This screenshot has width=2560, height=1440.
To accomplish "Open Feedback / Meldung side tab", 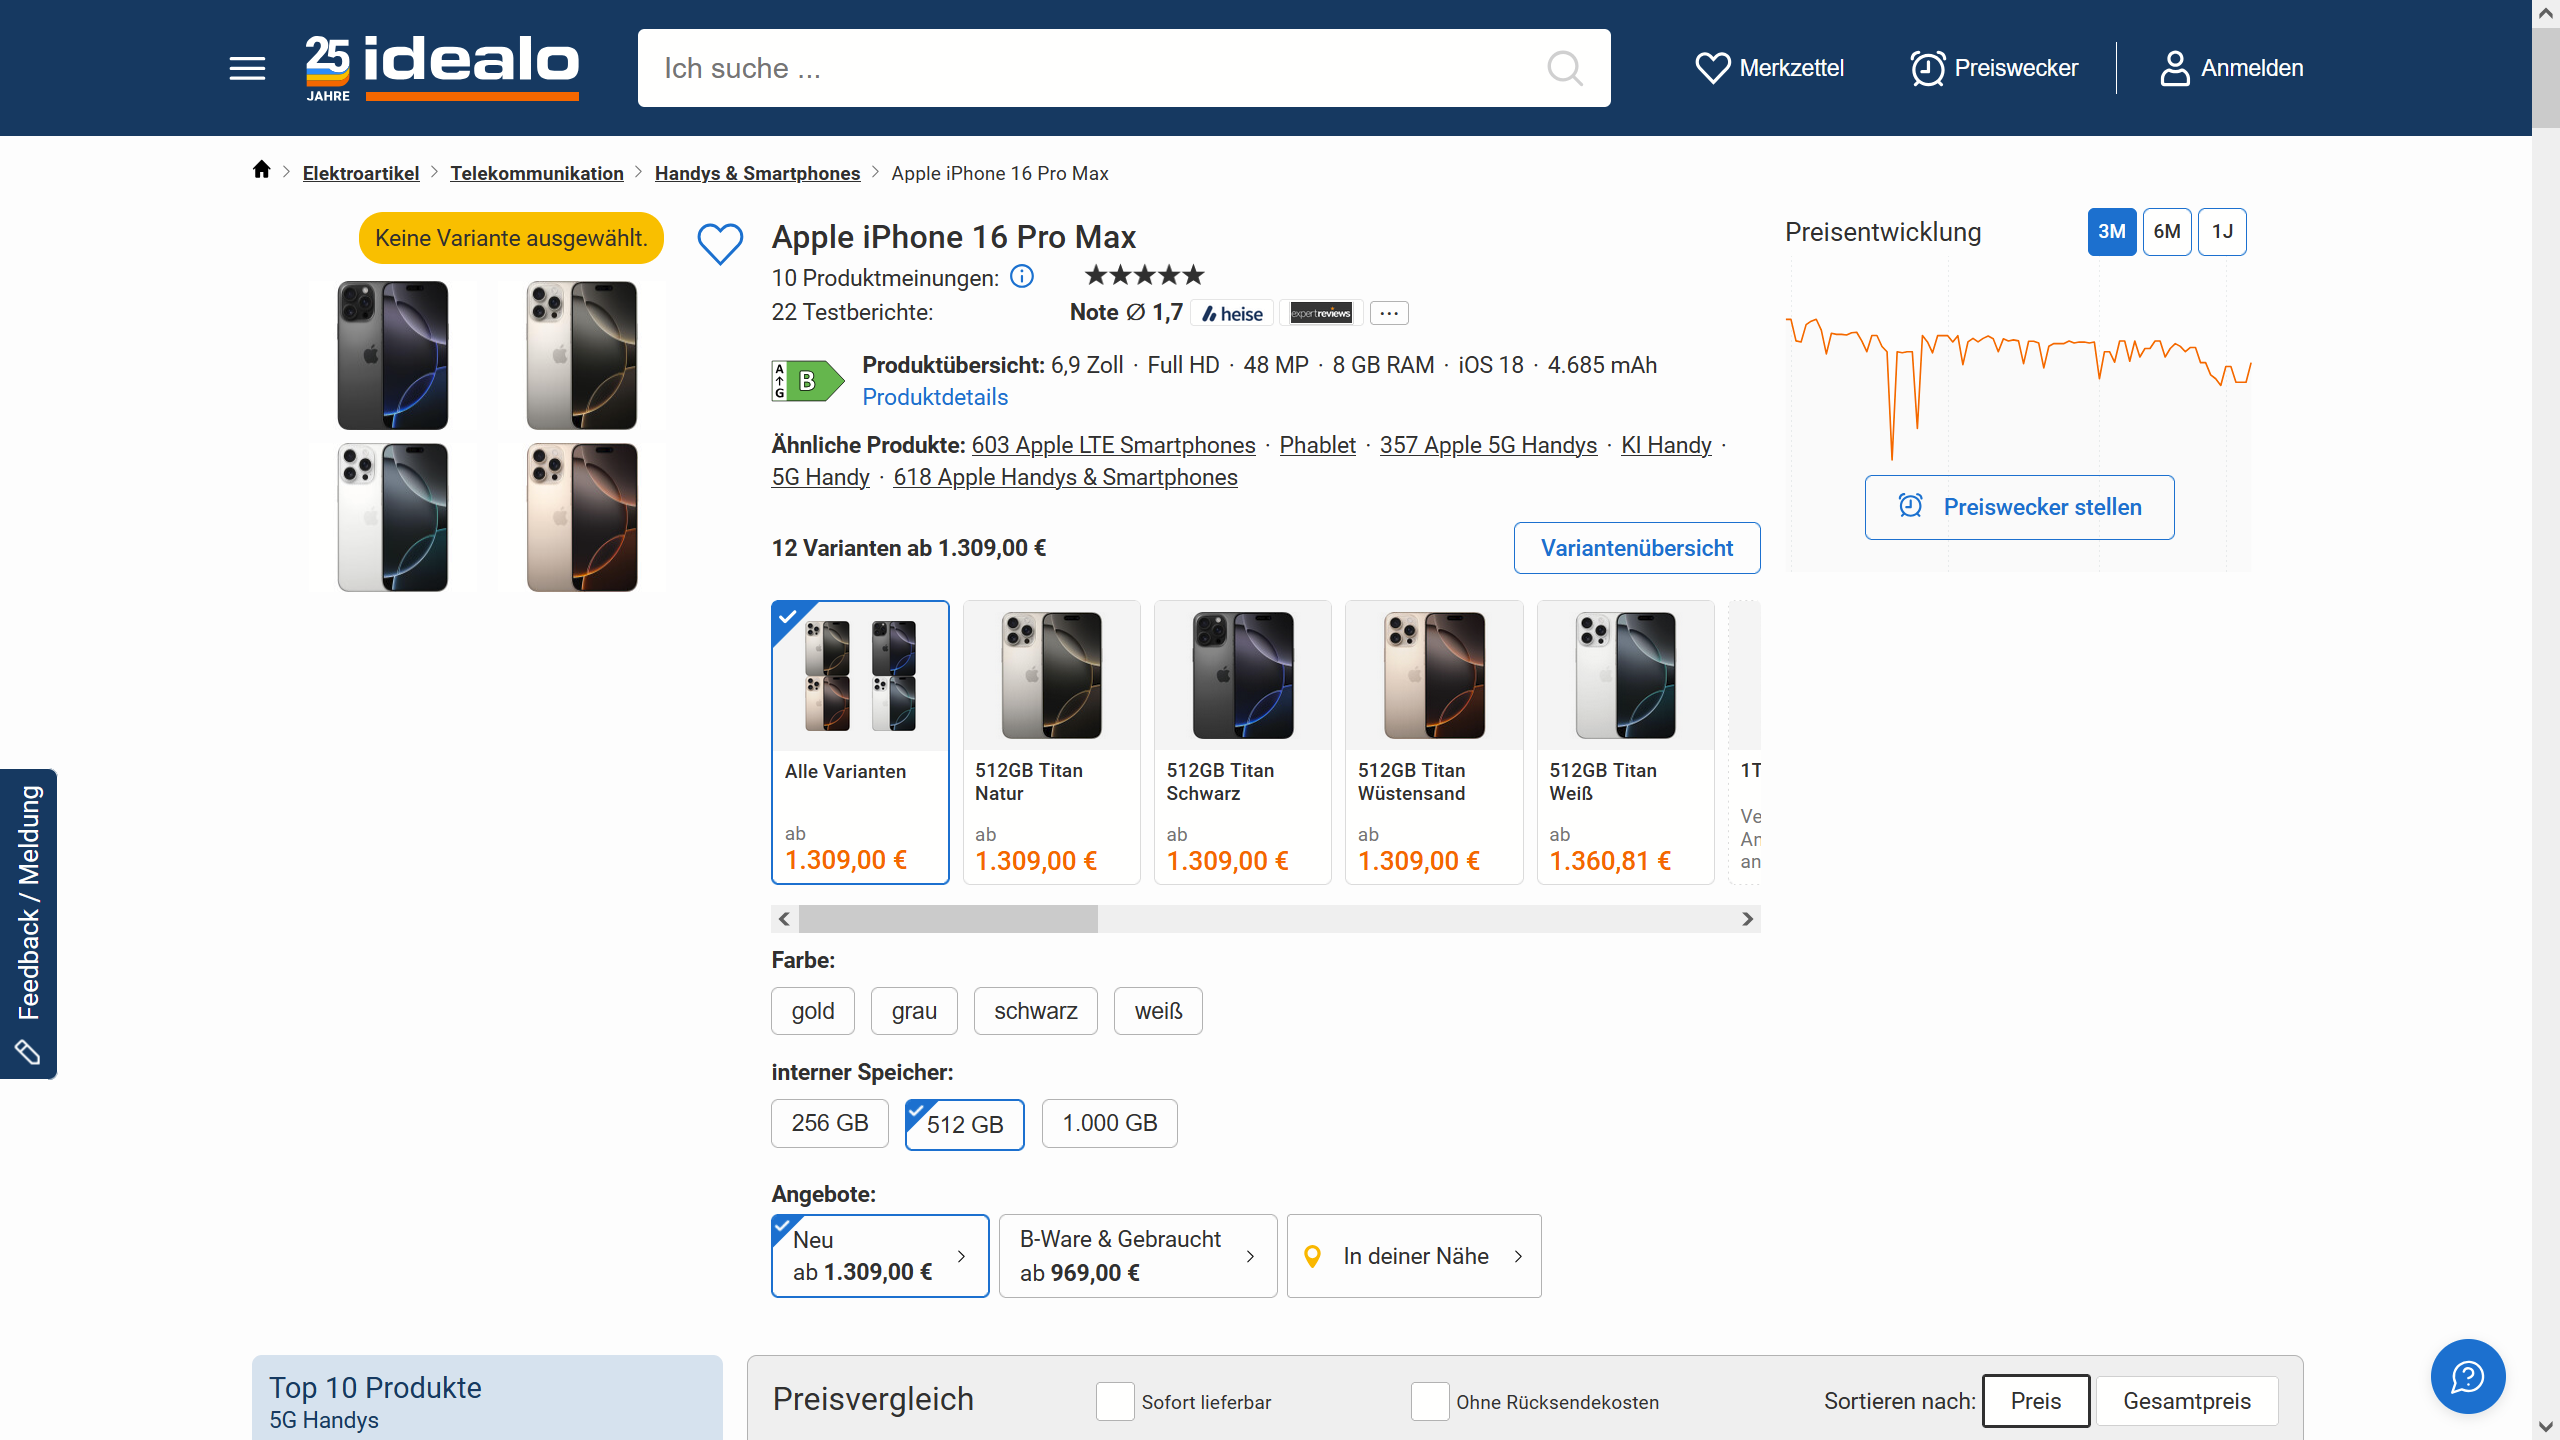I will tap(28, 923).
